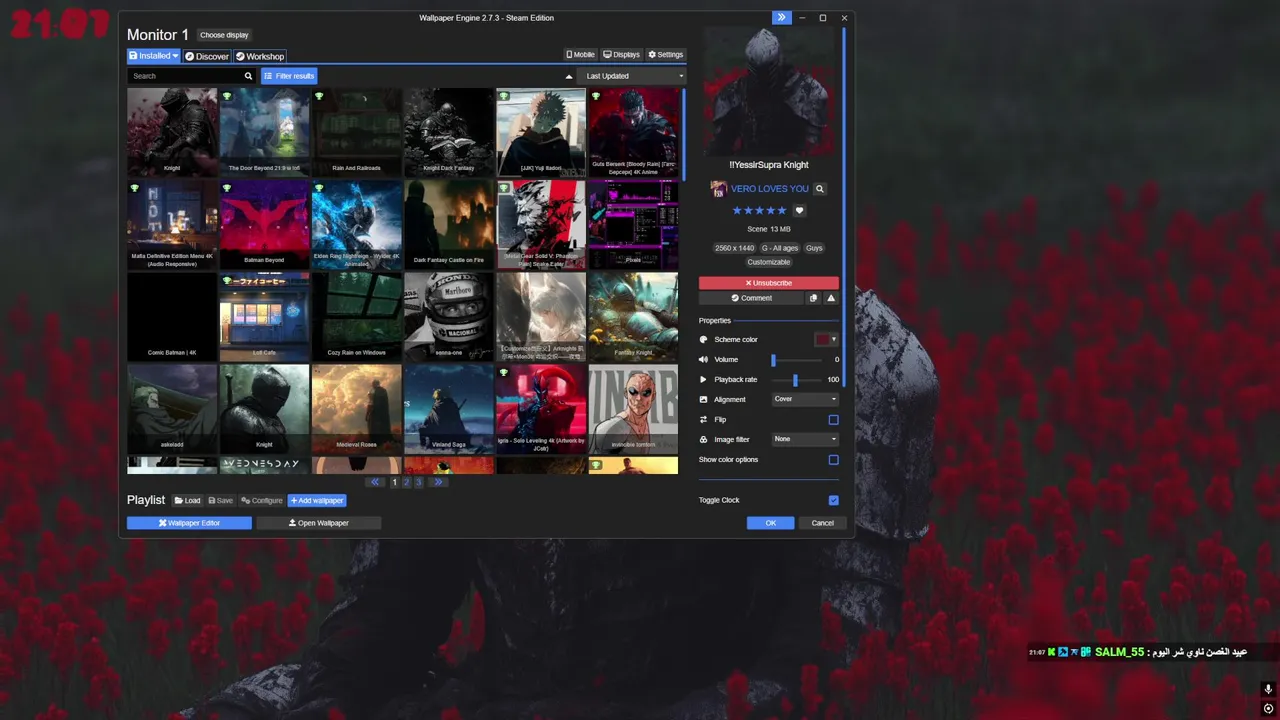Click the Guys tag

click(814, 248)
